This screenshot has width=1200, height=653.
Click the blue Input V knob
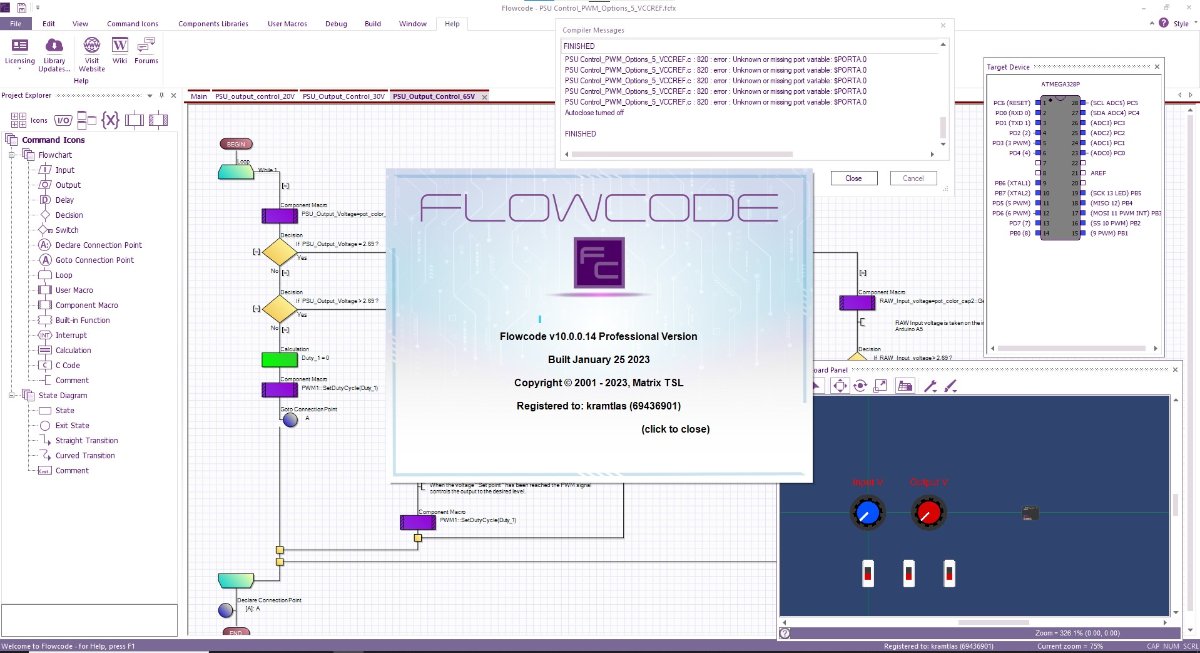point(868,514)
